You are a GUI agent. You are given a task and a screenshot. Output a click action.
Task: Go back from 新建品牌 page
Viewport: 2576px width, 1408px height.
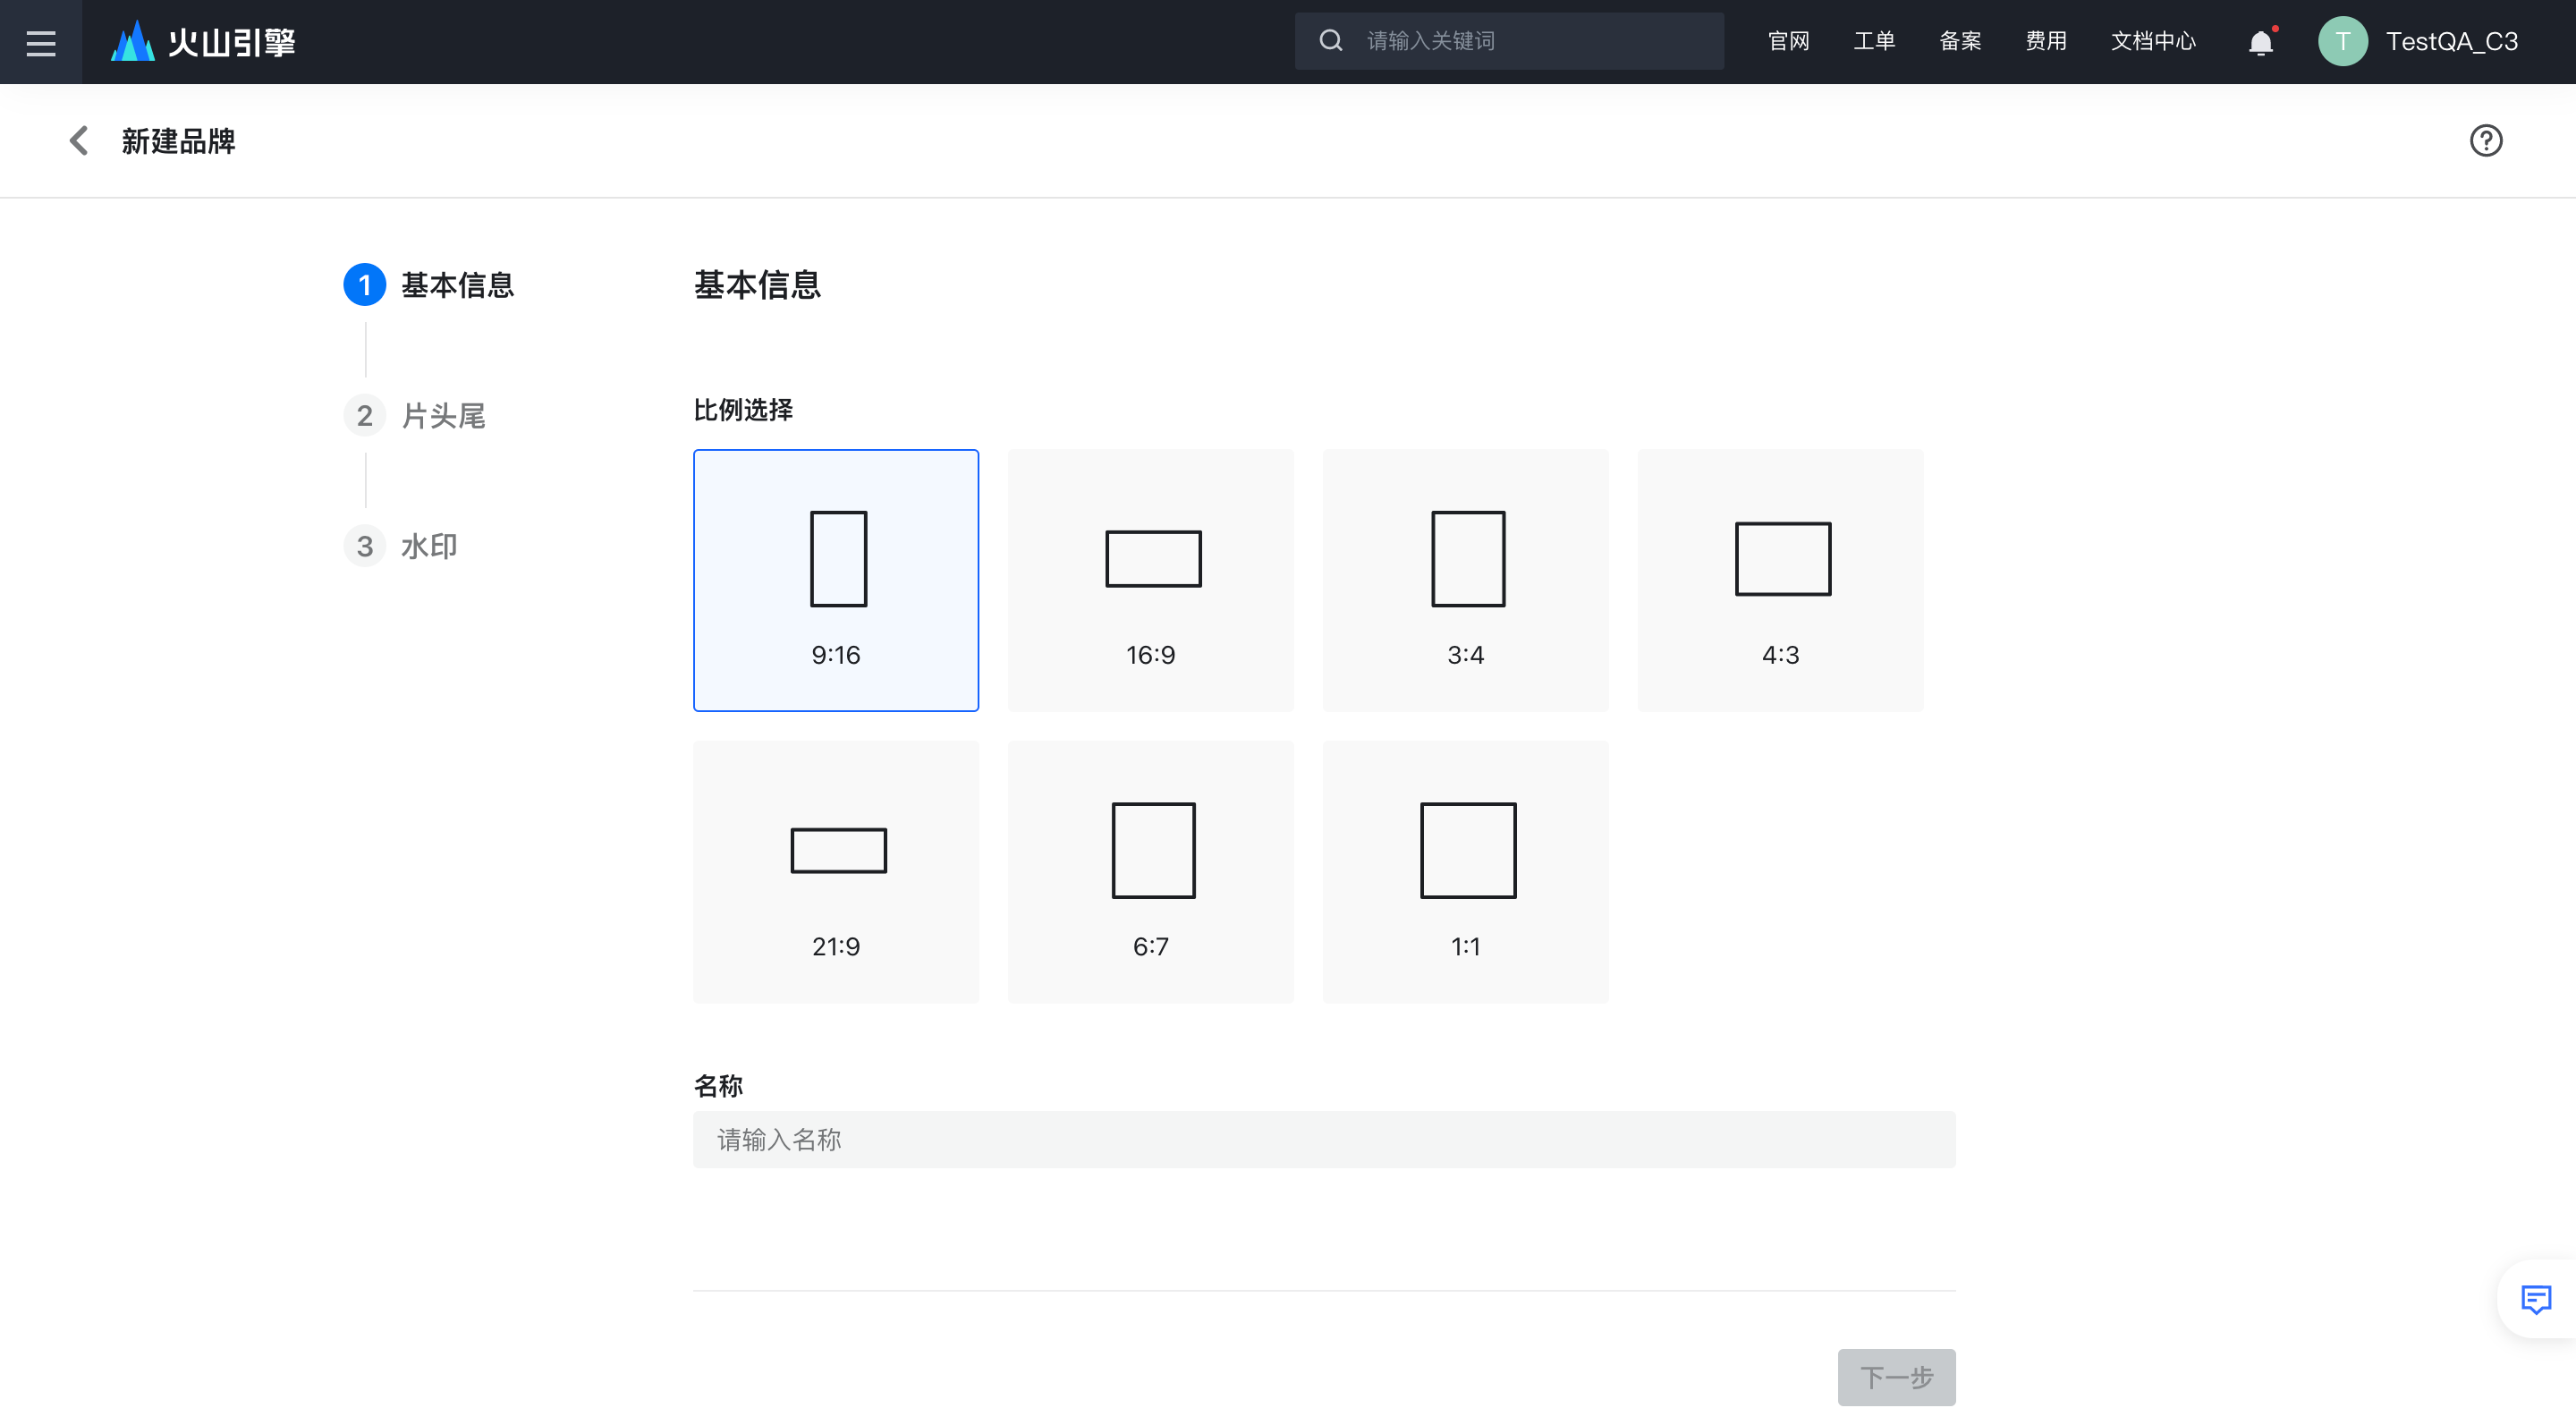pos(79,141)
